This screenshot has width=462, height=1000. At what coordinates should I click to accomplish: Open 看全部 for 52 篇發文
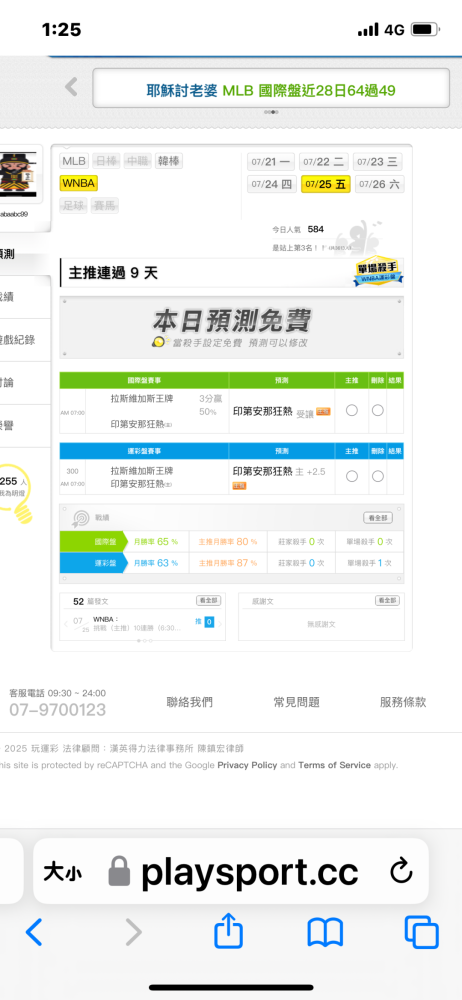point(208,601)
